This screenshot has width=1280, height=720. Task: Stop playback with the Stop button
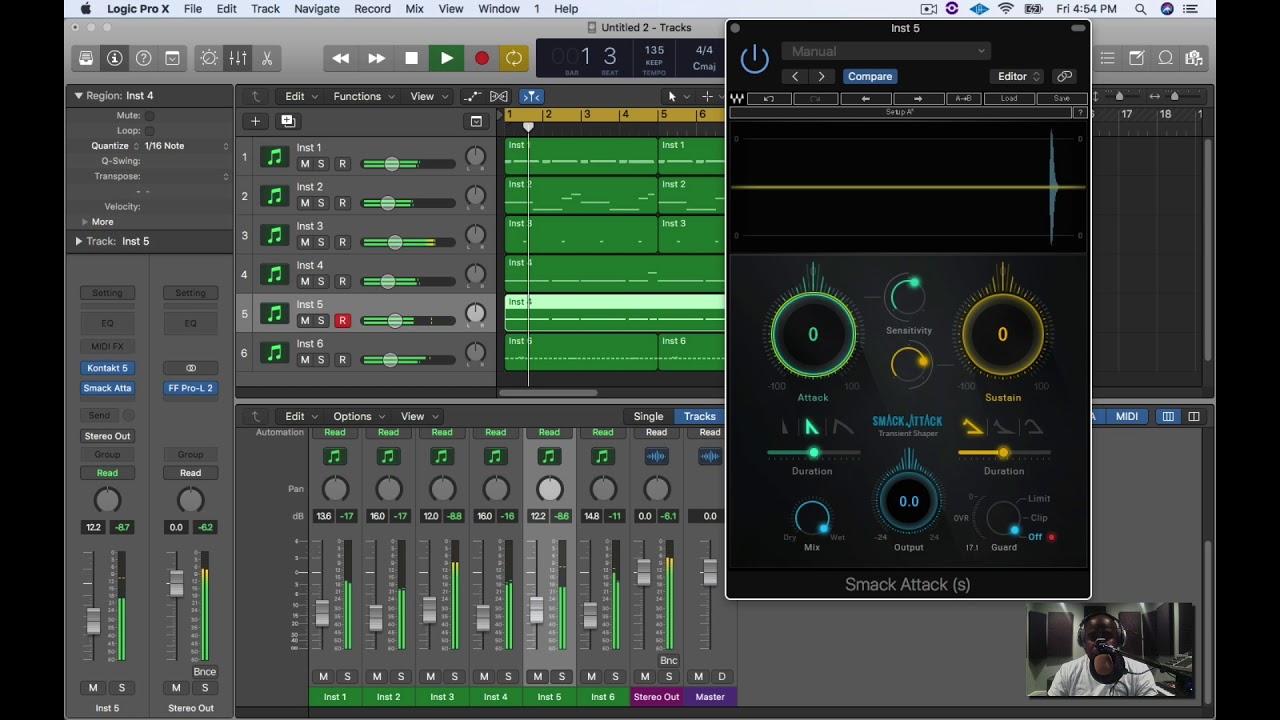click(x=411, y=59)
